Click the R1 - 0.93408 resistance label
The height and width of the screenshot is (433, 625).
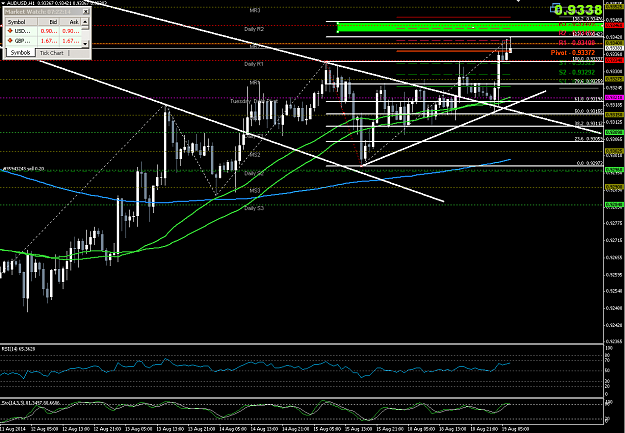point(577,43)
